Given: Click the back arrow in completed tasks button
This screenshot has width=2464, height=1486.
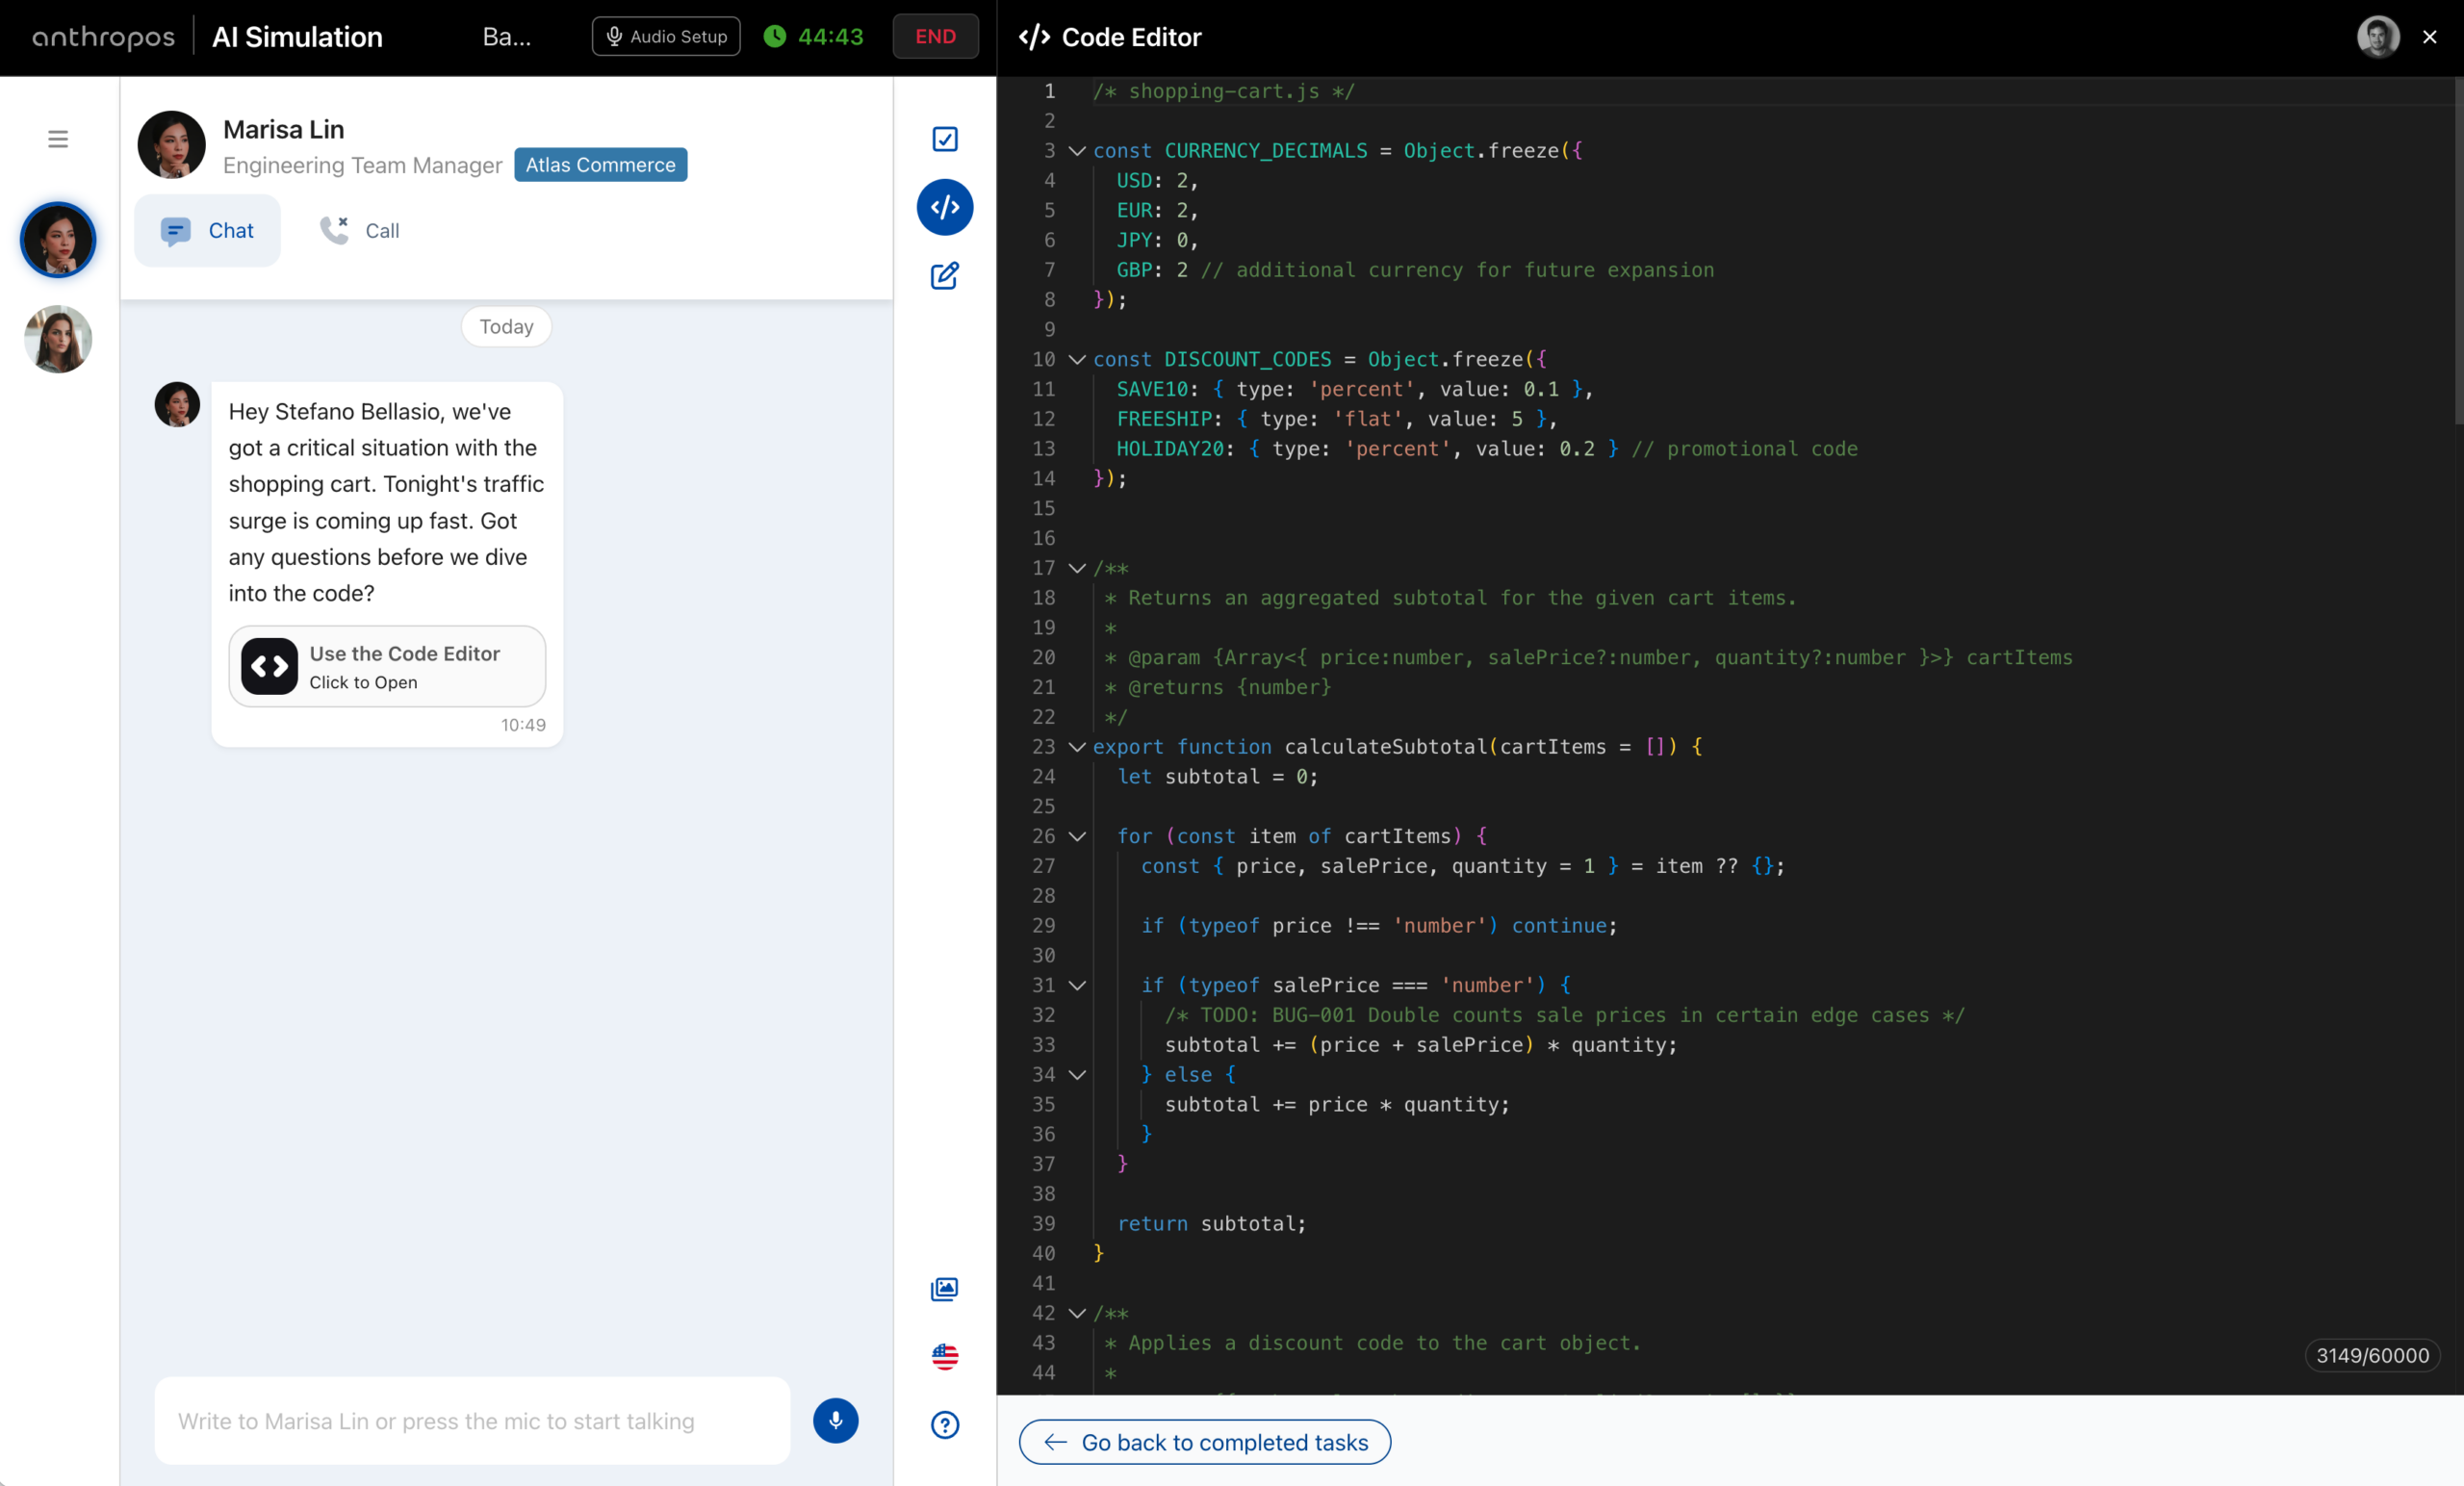Looking at the screenshot, I should (1055, 1442).
